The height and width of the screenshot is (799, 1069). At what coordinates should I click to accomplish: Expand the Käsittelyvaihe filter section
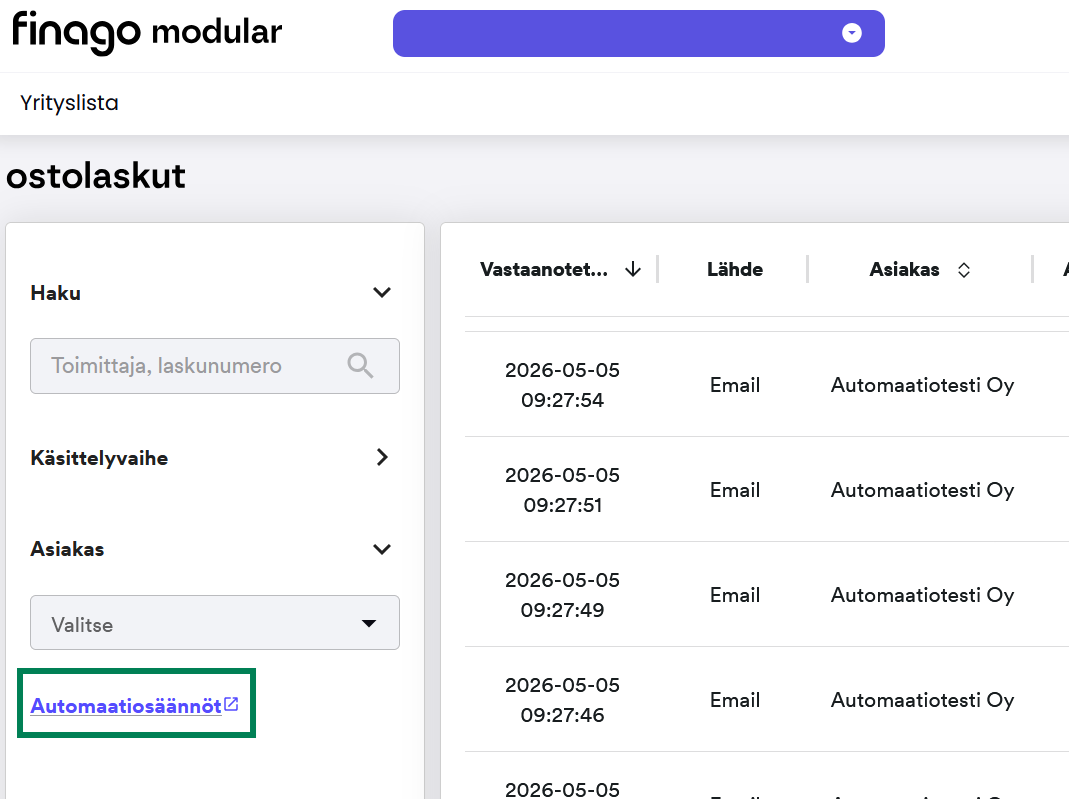click(382, 457)
